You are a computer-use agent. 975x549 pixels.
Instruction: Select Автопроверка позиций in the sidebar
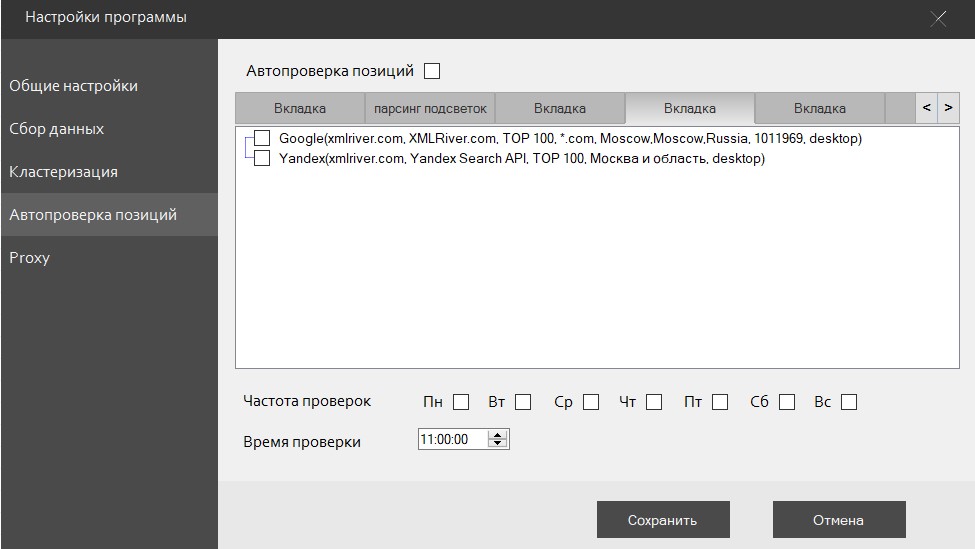point(109,215)
